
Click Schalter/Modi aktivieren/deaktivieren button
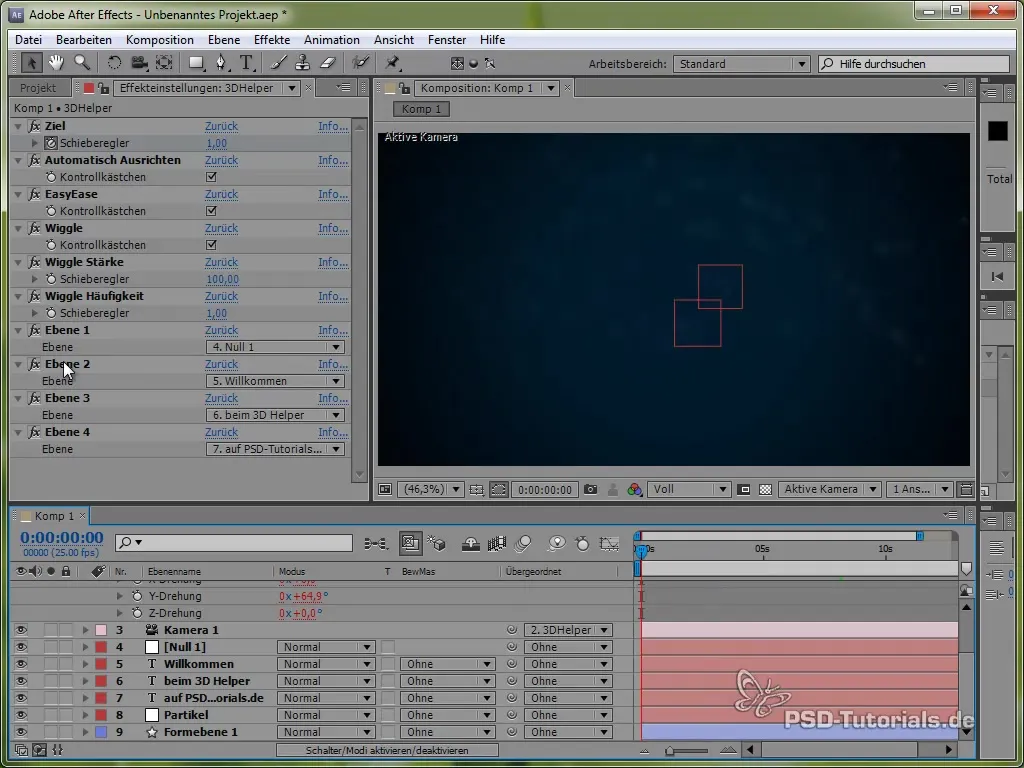point(387,750)
